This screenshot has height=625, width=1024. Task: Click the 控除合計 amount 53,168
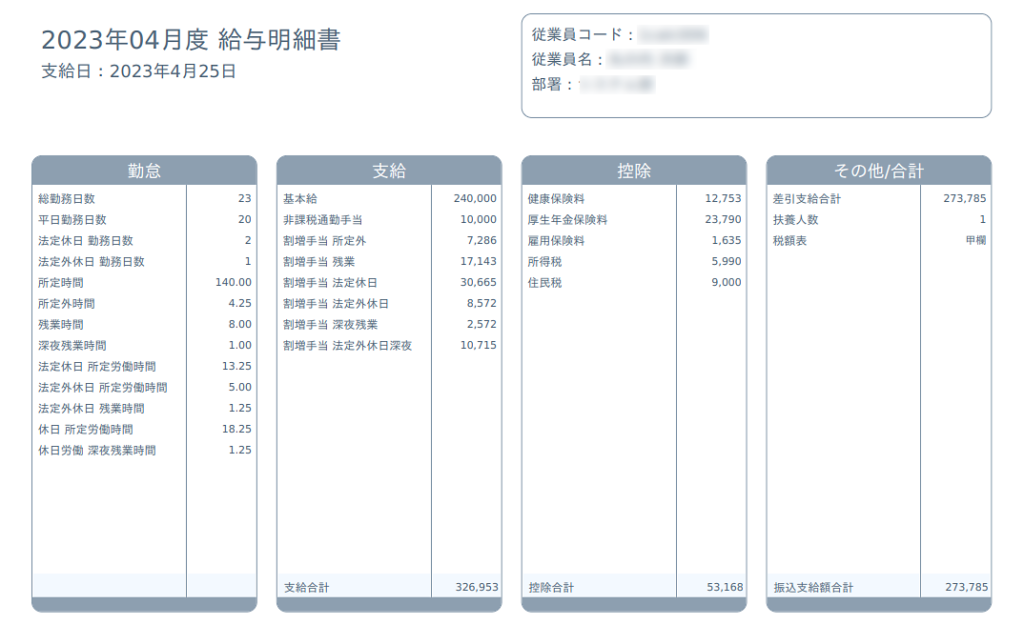tap(724, 587)
